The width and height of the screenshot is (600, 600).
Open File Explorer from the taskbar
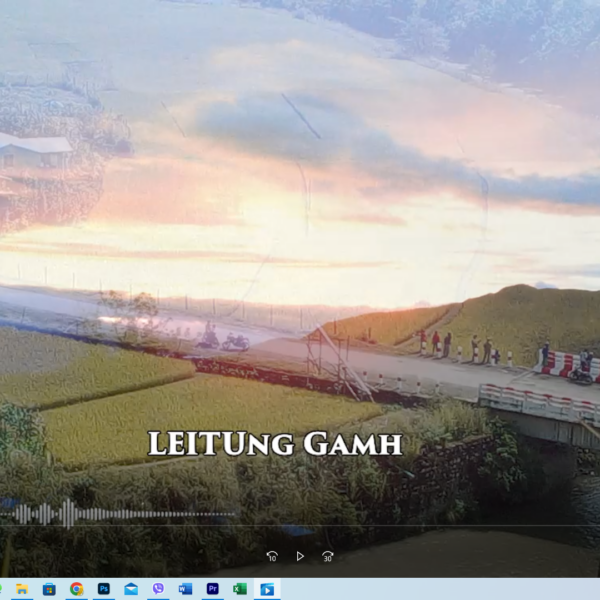pyautogui.click(x=22, y=589)
